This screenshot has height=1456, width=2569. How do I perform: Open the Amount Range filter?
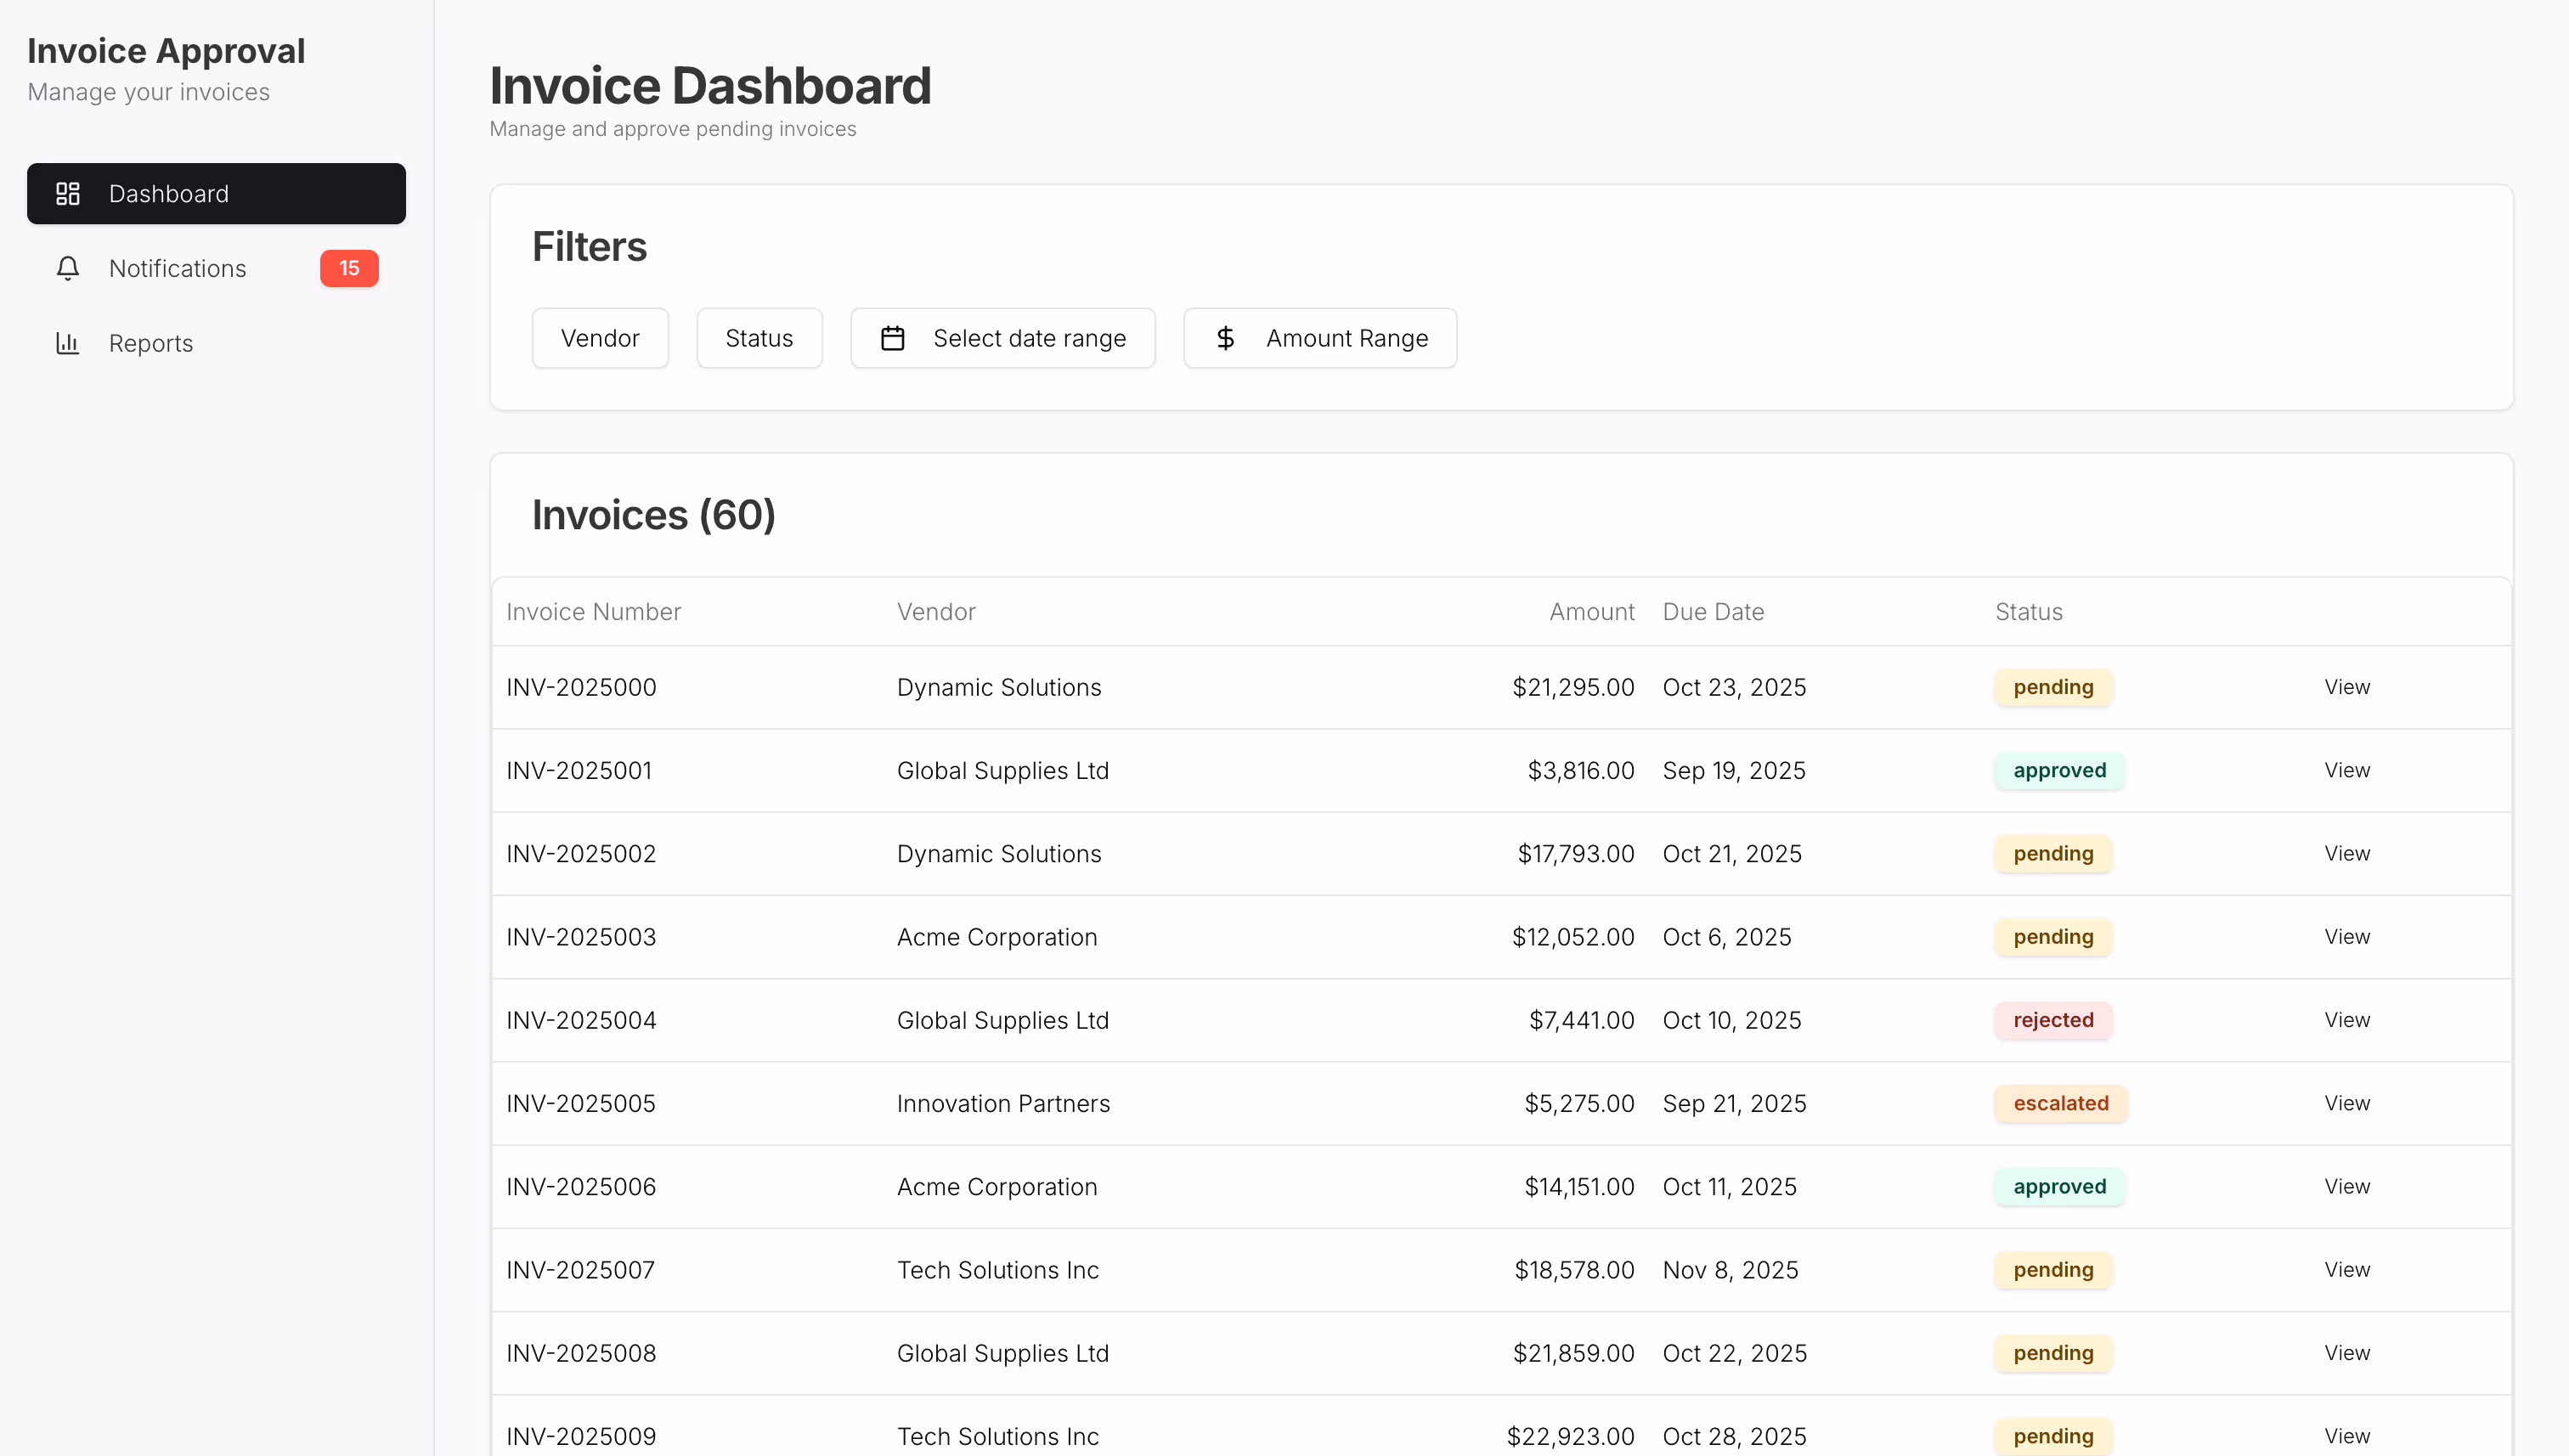1320,339
